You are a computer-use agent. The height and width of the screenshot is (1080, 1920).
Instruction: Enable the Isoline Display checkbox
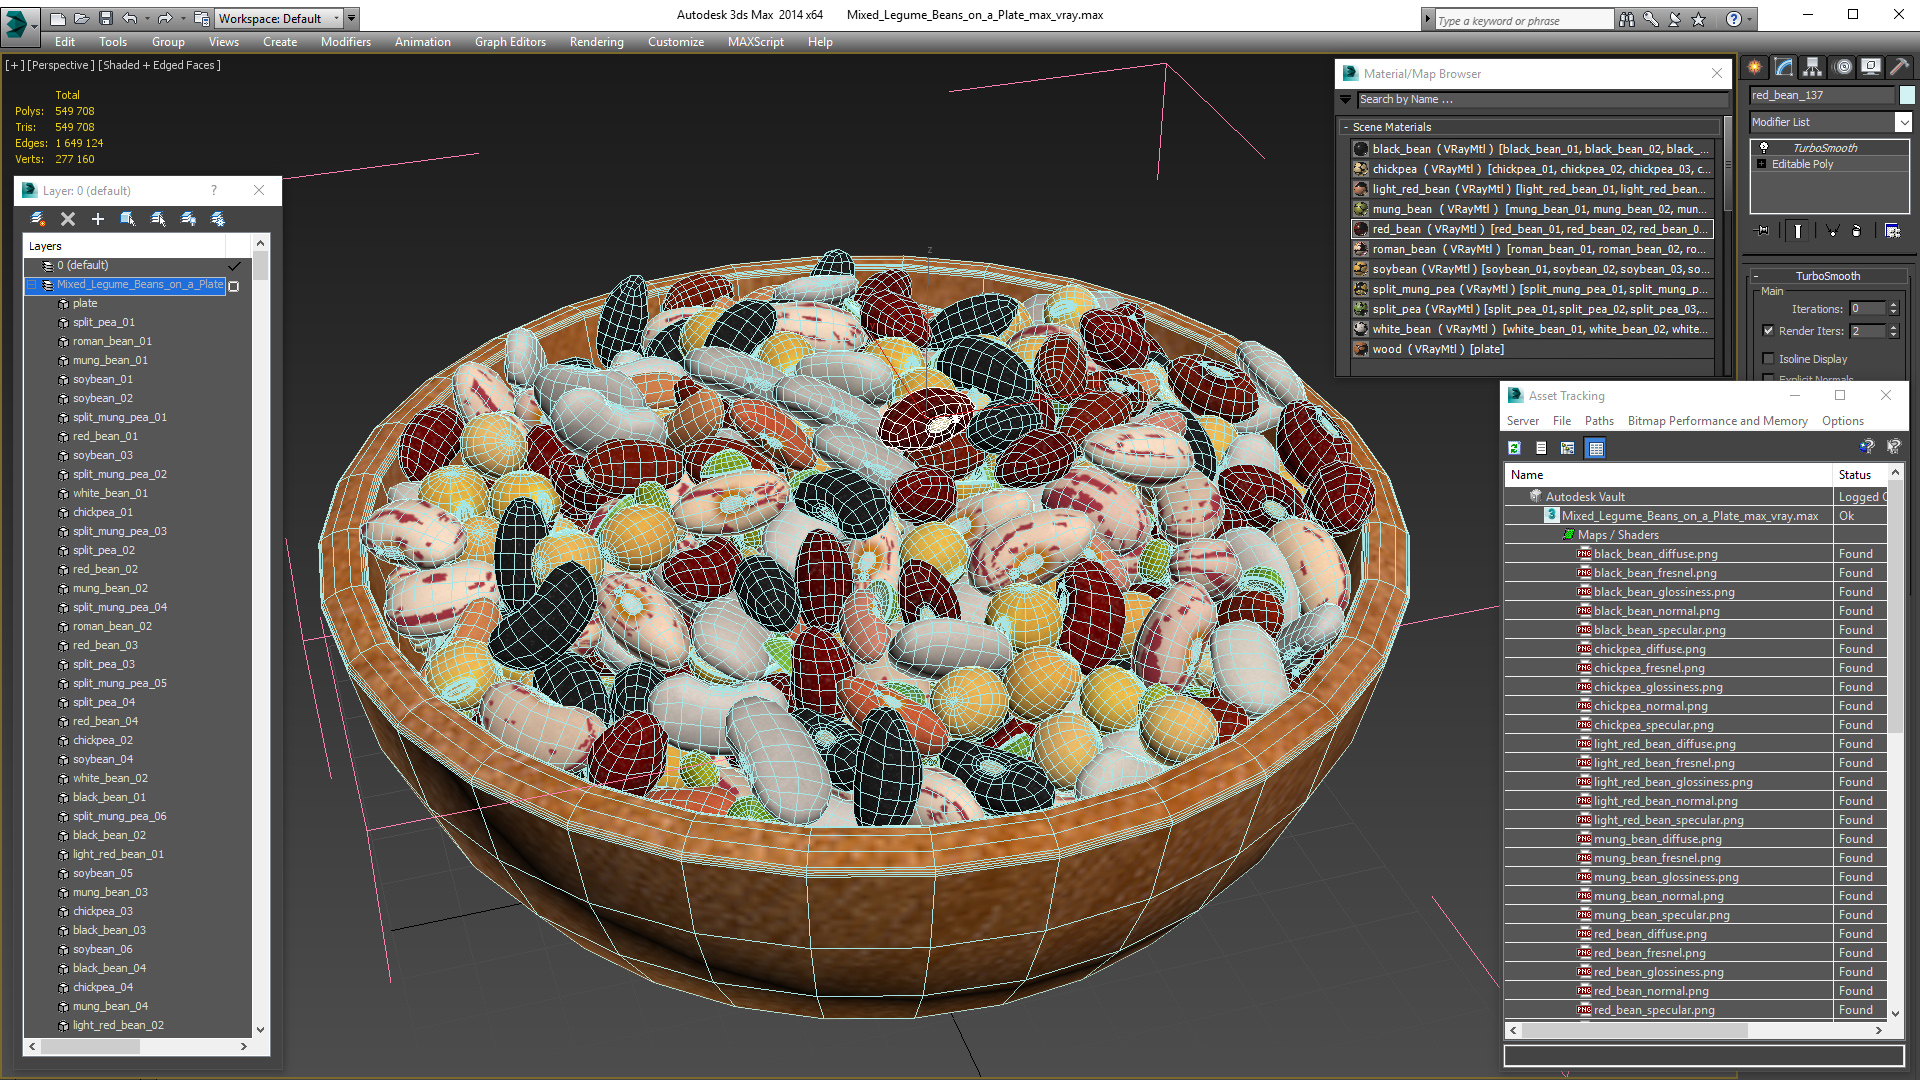[1768, 359]
